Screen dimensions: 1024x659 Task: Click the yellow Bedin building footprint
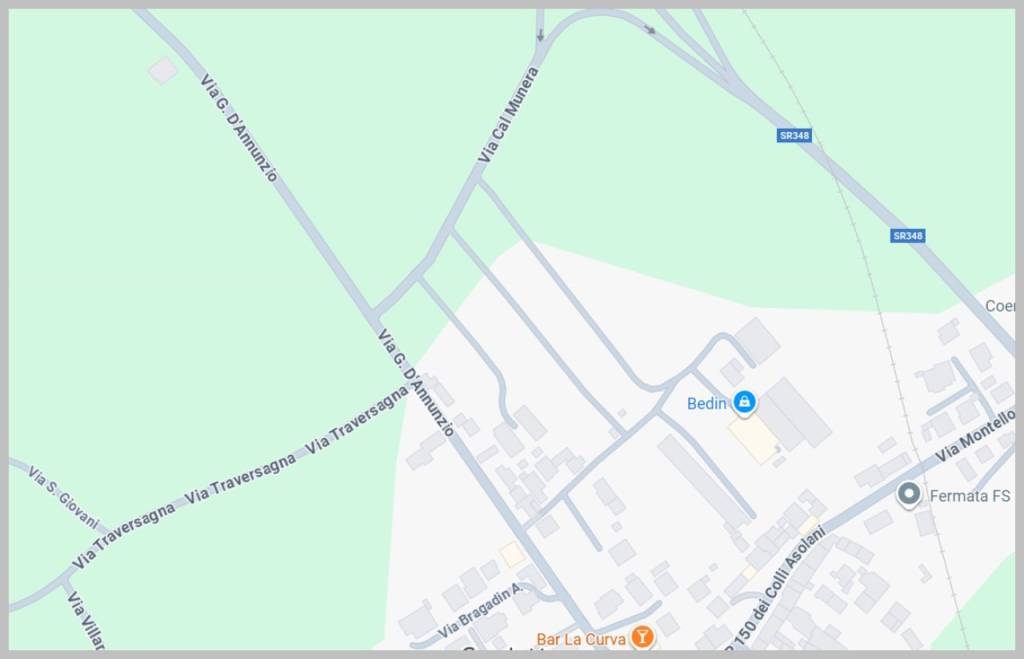754,438
